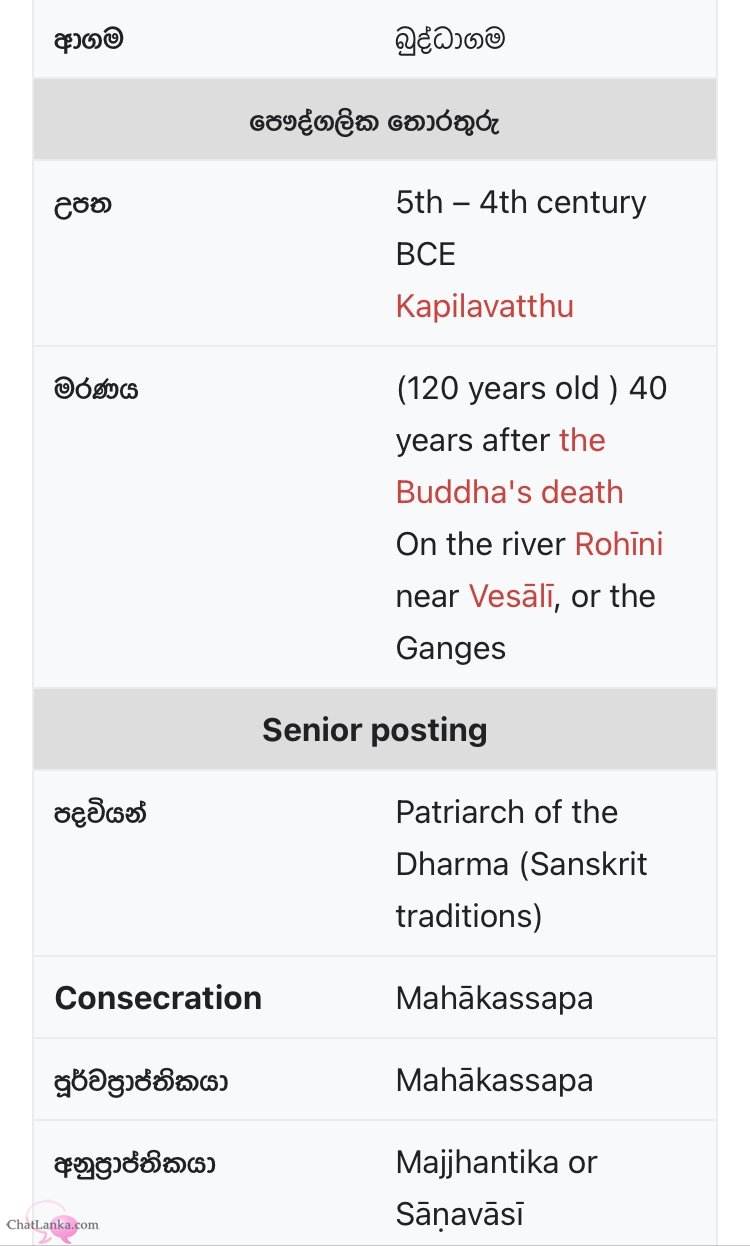Open the Rohīni river link
The image size is (750, 1246).
[x=618, y=544]
